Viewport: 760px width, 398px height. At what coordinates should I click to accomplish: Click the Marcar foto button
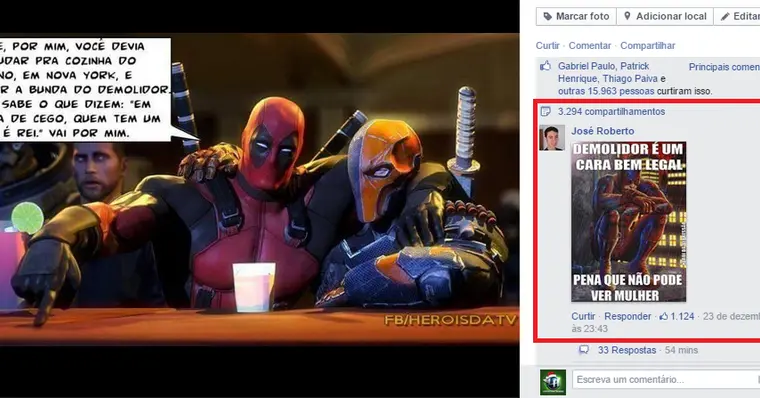click(576, 16)
